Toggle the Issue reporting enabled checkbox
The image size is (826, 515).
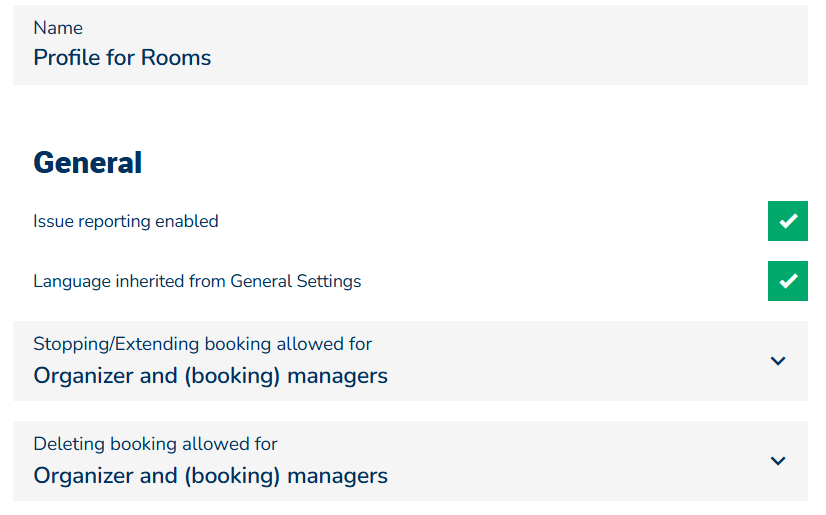788,221
